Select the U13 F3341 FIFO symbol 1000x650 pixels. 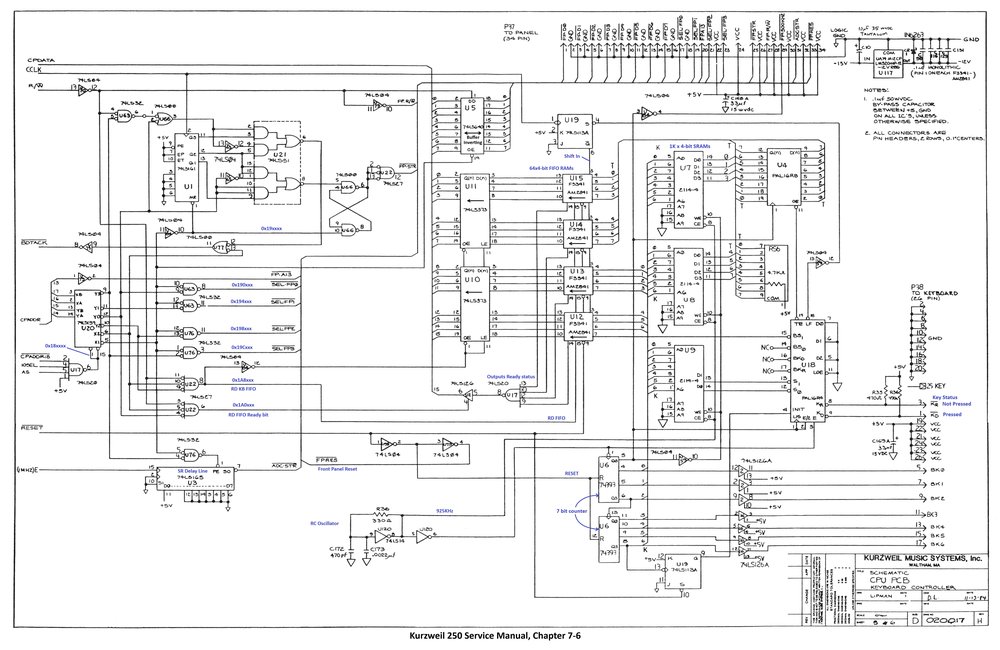[578, 280]
